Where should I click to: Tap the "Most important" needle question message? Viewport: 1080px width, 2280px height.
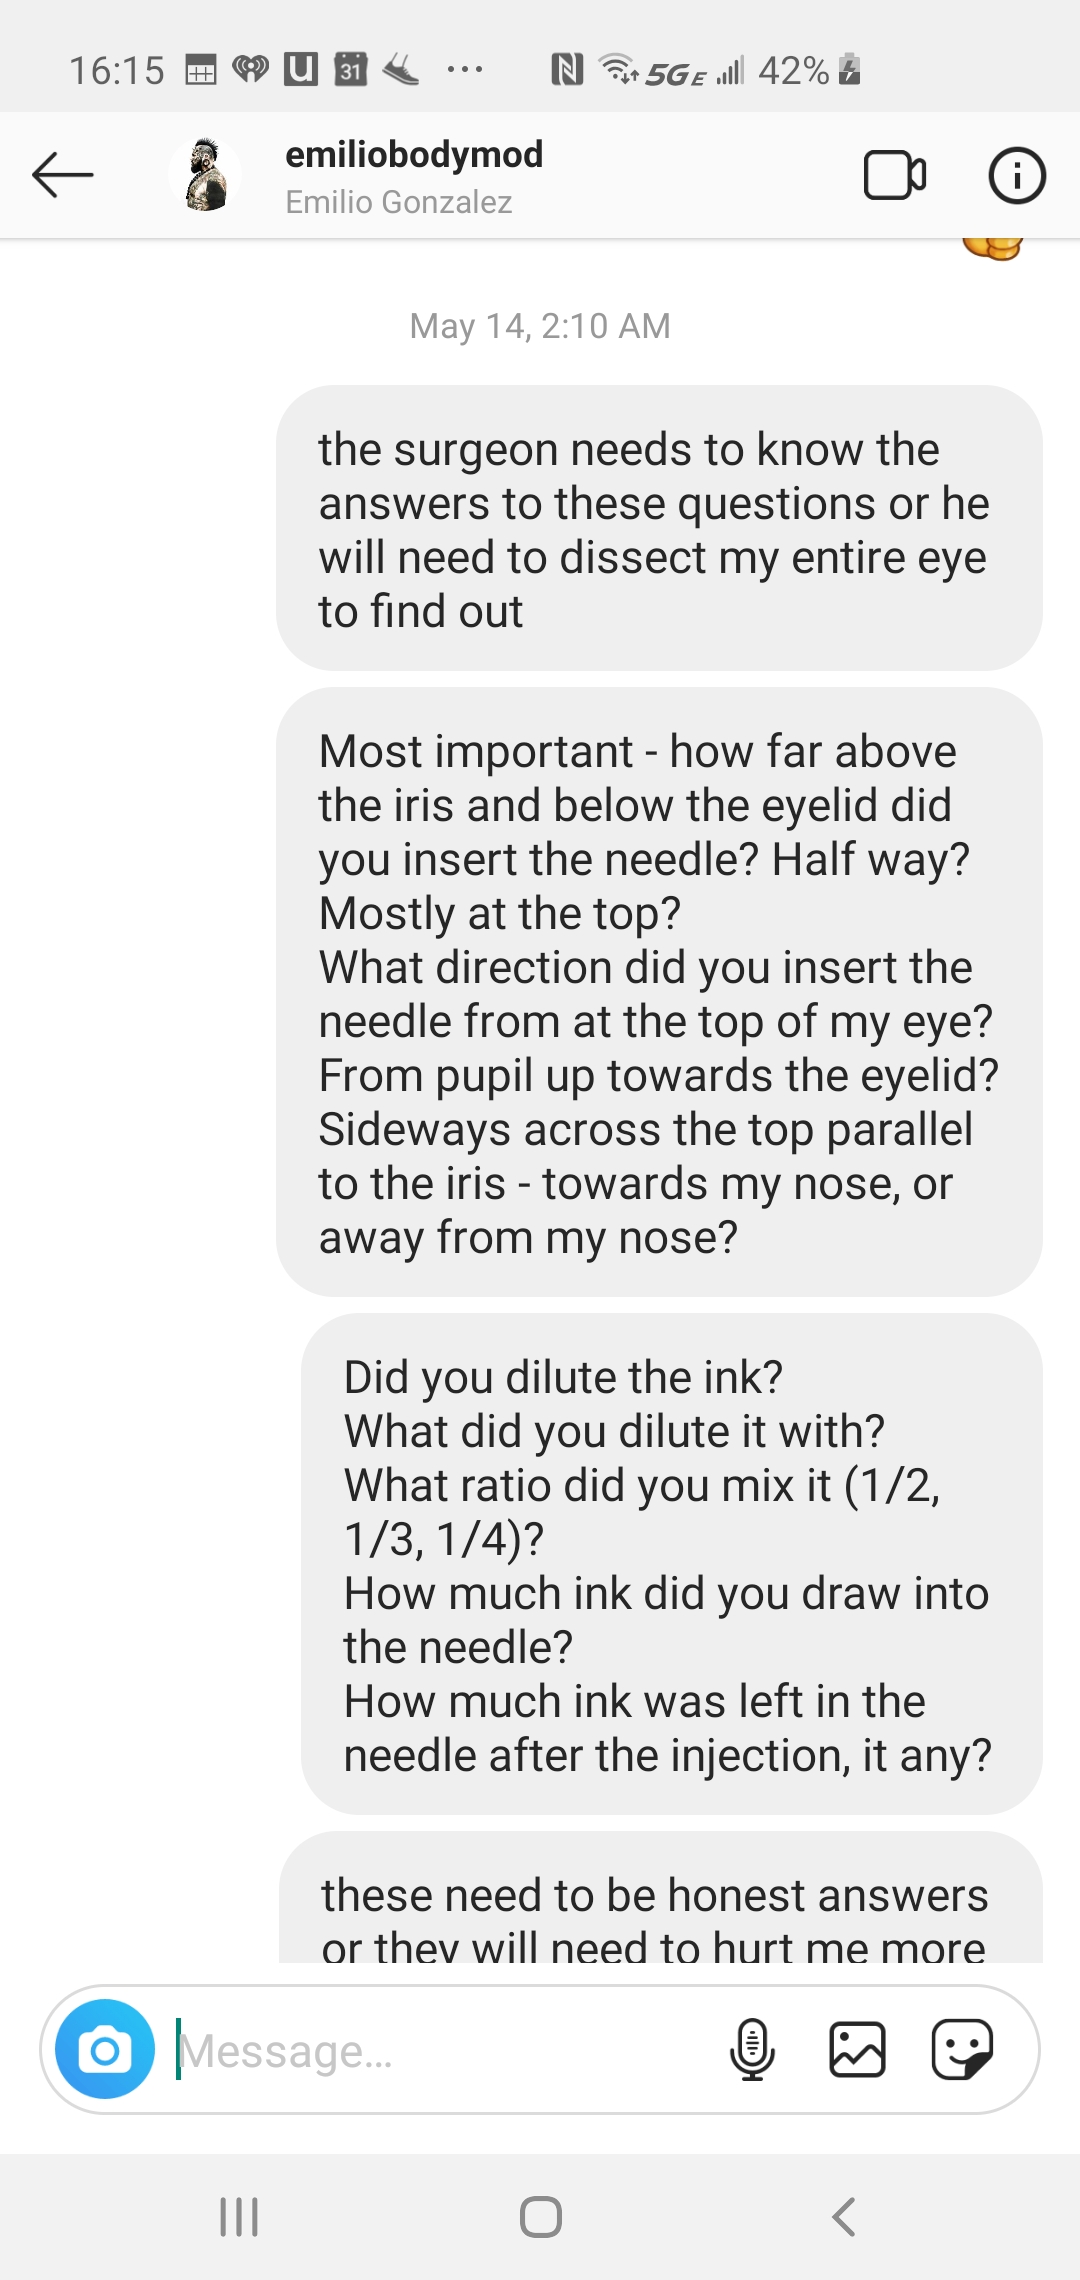pyautogui.click(x=659, y=993)
